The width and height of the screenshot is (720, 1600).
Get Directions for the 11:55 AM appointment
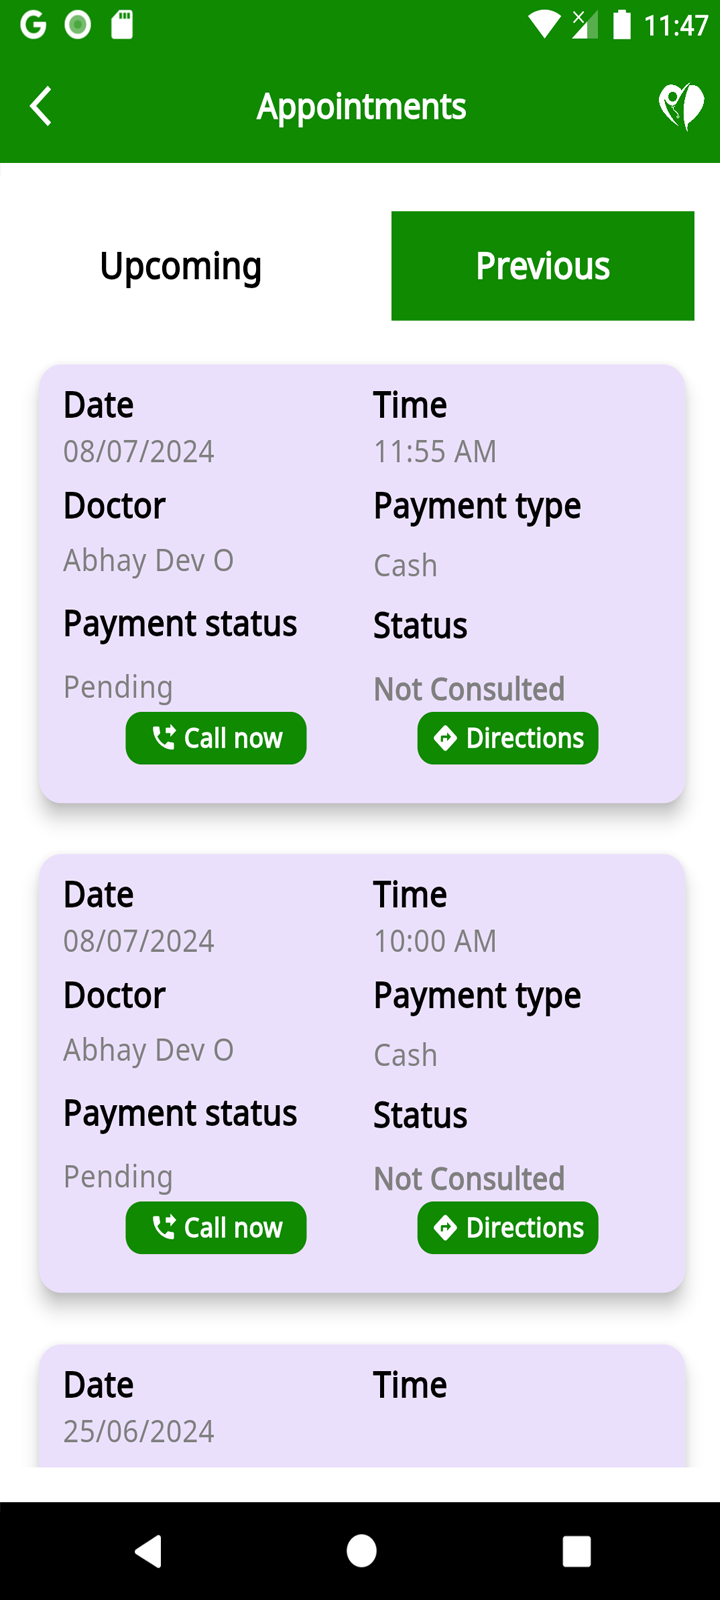508,738
